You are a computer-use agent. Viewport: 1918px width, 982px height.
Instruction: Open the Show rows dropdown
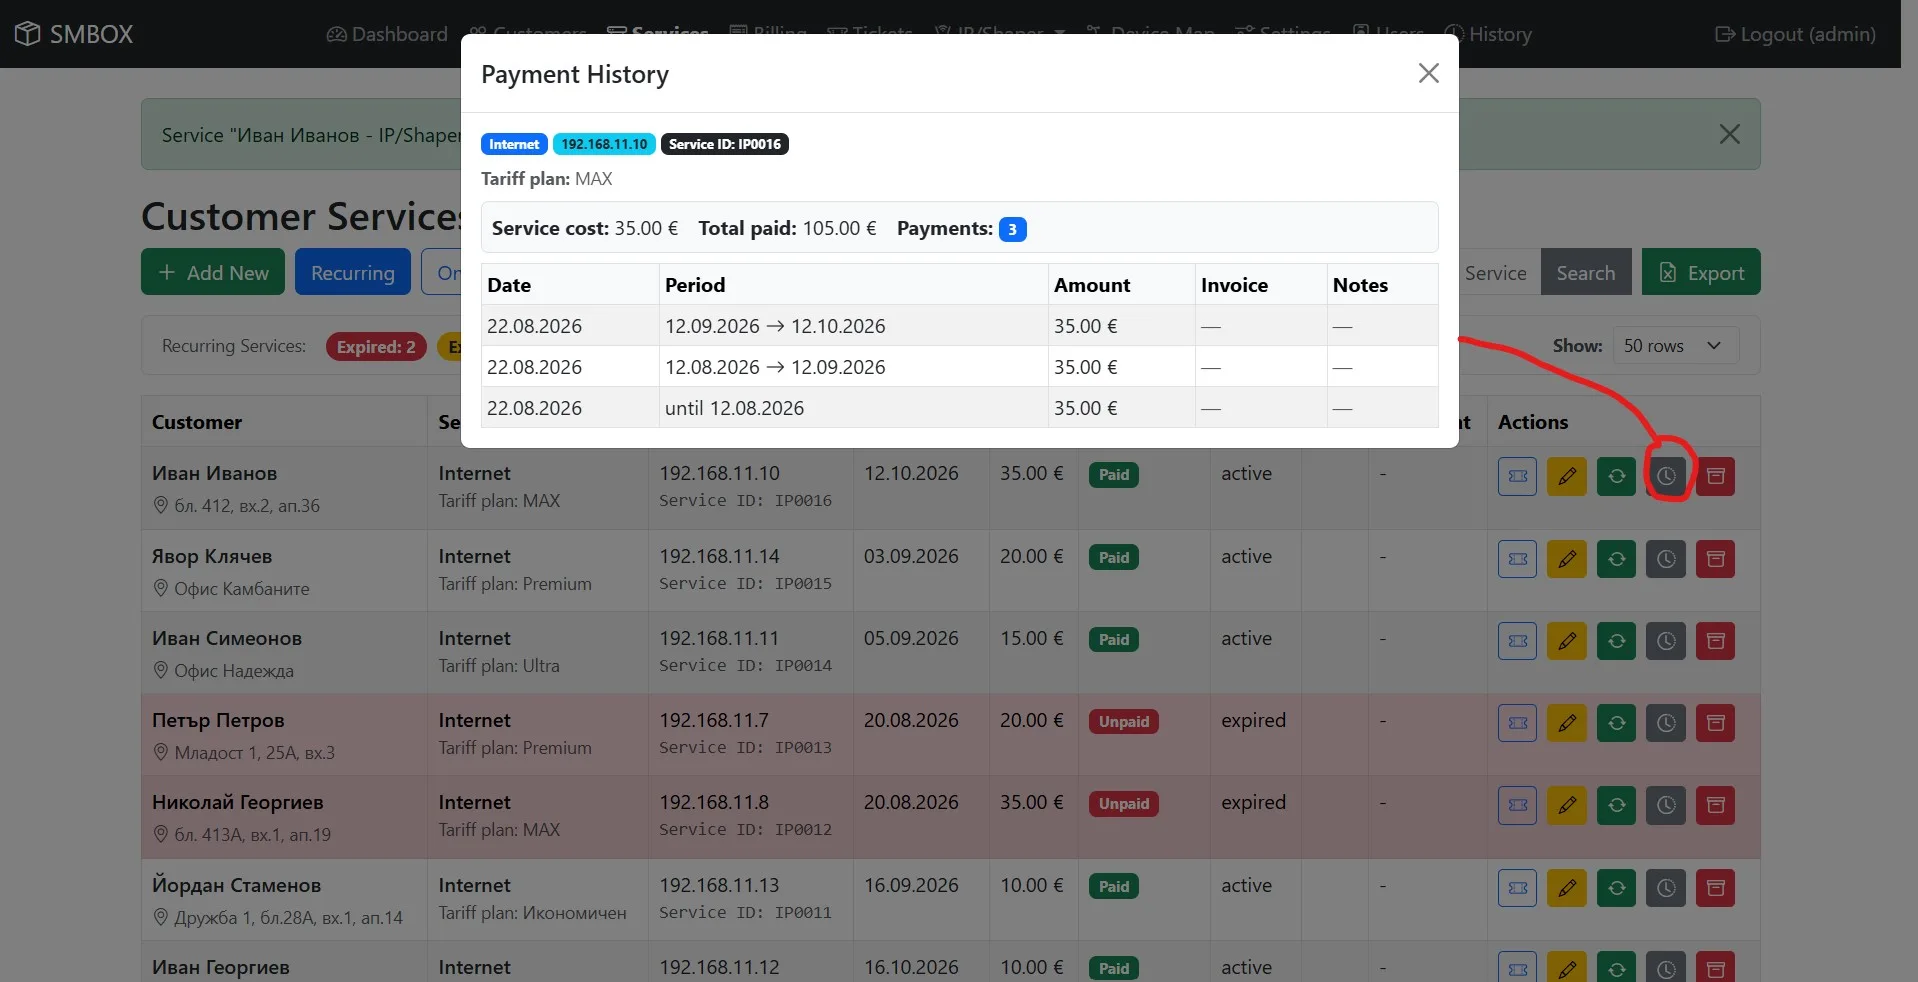click(1675, 346)
